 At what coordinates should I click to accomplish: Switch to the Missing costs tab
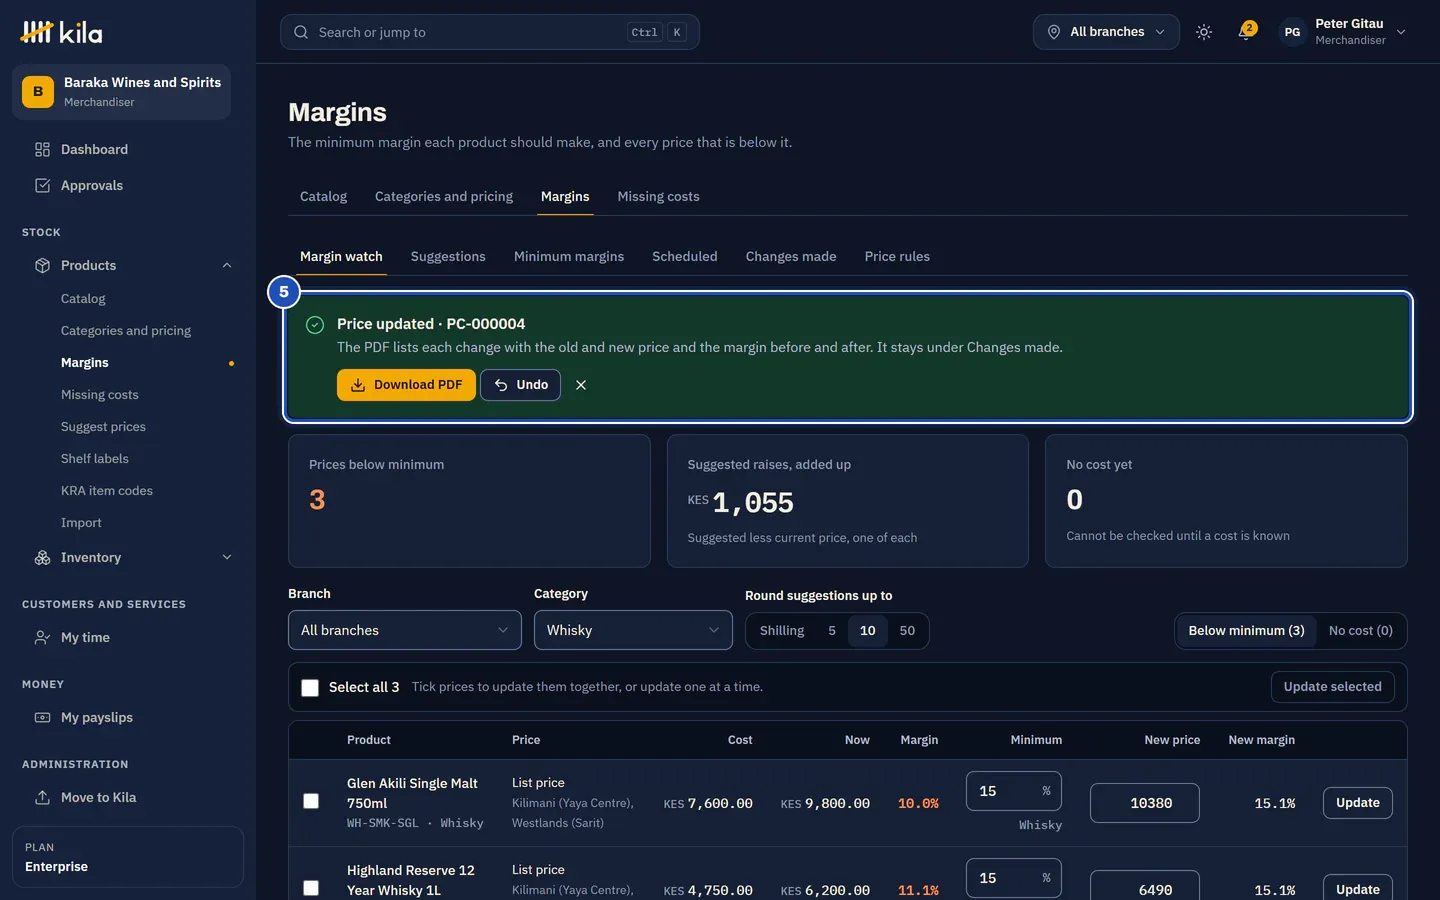[x=658, y=197]
